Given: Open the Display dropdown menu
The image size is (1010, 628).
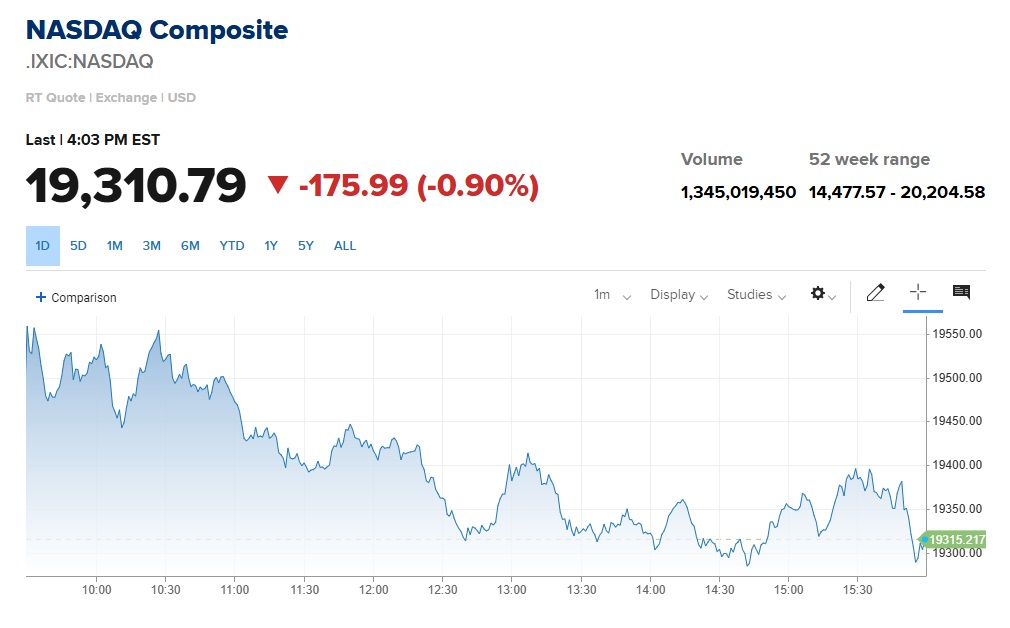Looking at the screenshot, I should click(679, 295).
